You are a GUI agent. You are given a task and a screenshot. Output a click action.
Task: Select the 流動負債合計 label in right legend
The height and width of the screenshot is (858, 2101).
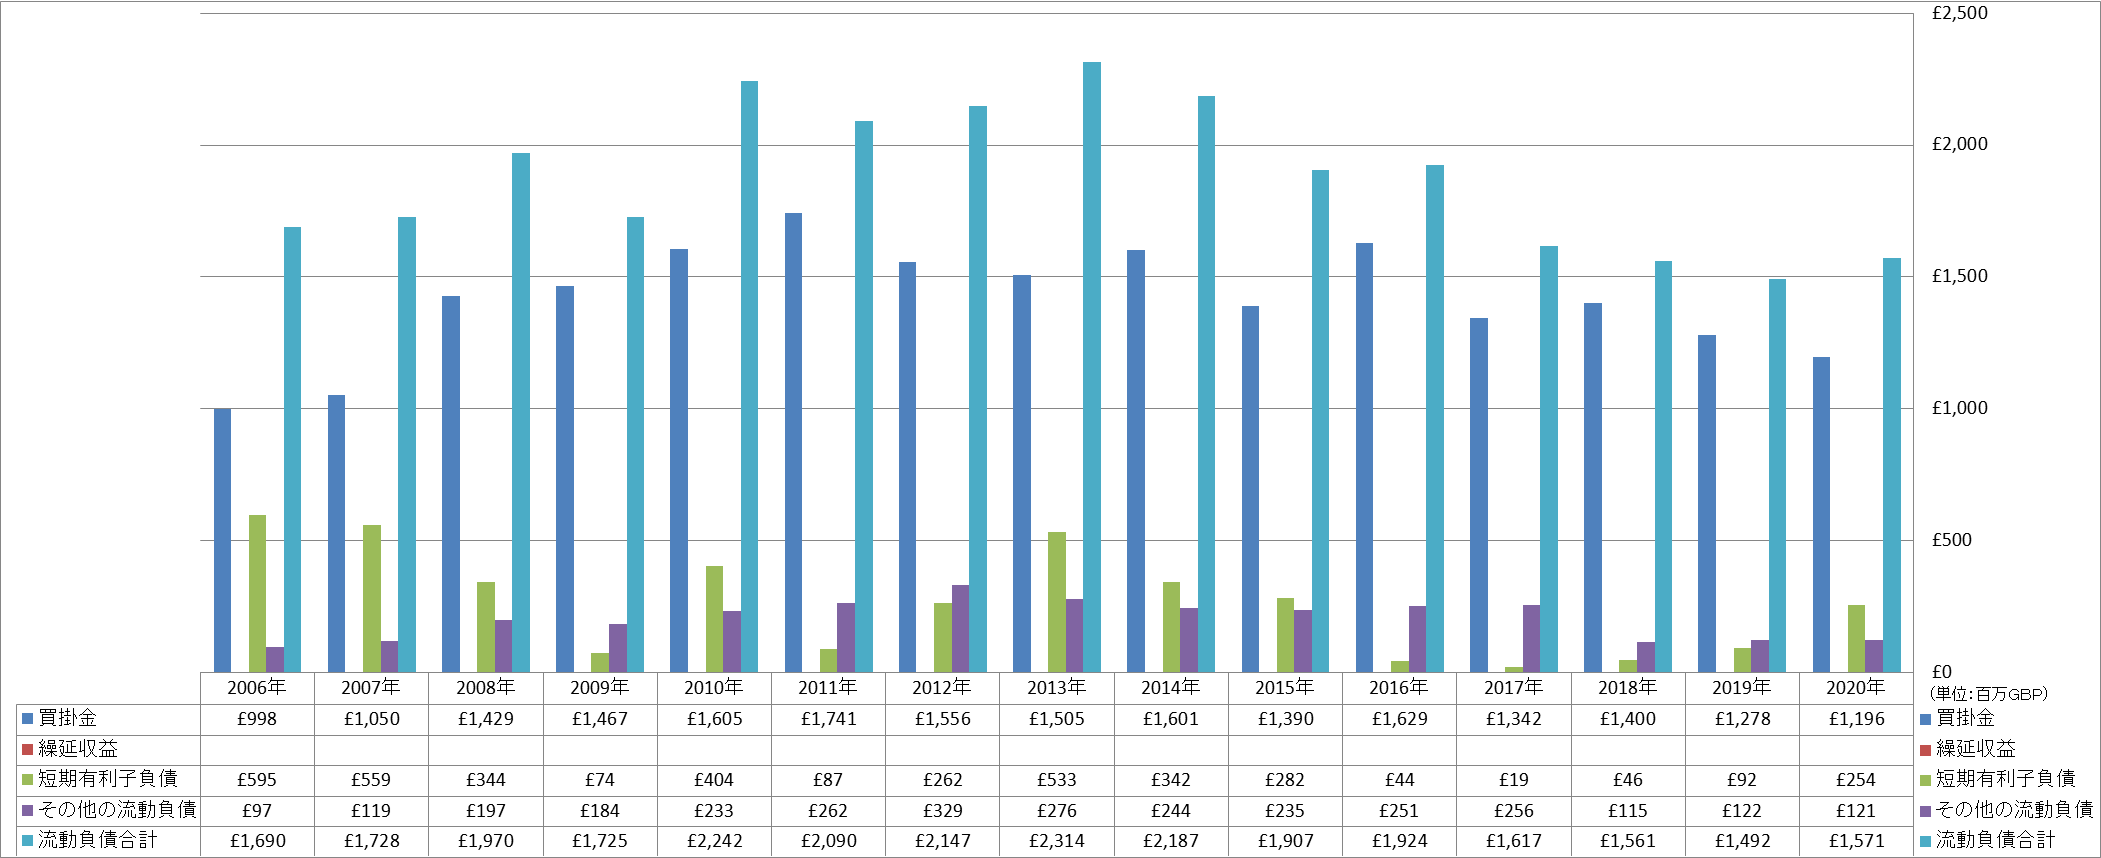pos(1995,840)
